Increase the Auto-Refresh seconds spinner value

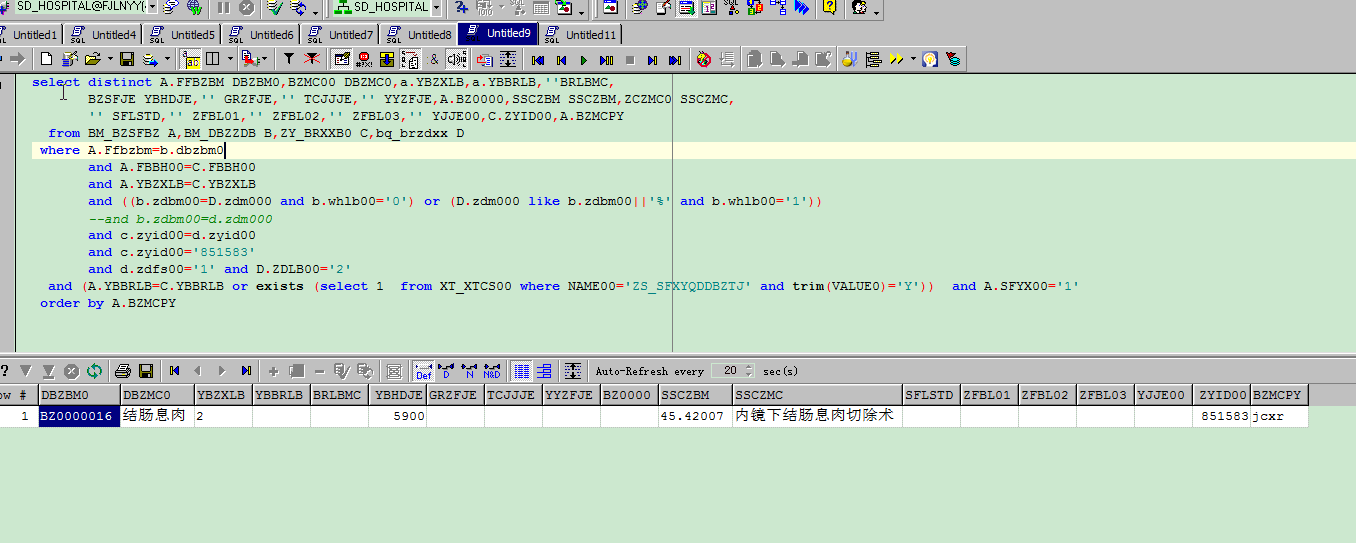(749, 366)
